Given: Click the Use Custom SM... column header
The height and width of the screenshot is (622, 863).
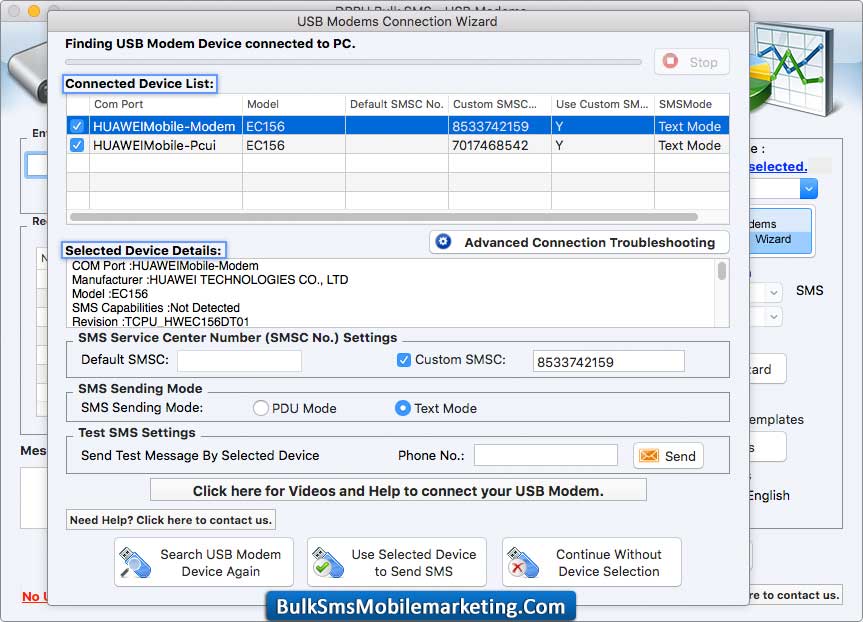Looking at the screenshot, I should tap(602, 104).
